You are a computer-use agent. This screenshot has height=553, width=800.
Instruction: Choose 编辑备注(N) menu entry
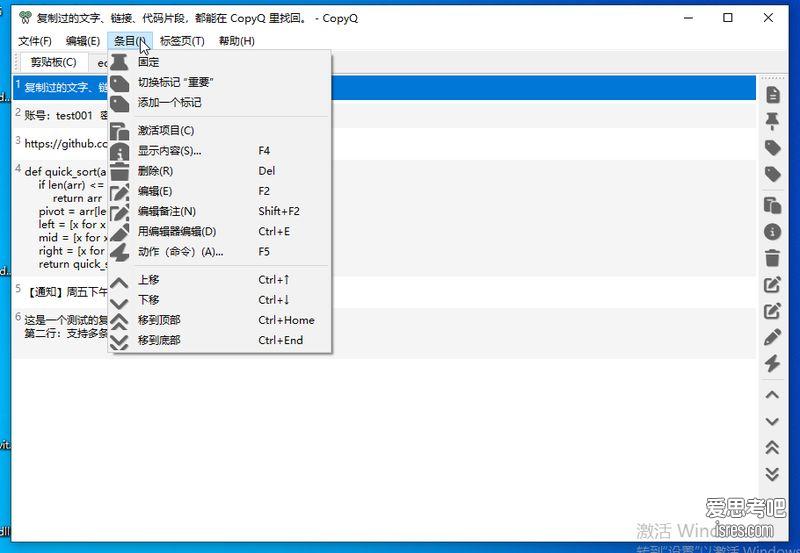pos(220,211)
